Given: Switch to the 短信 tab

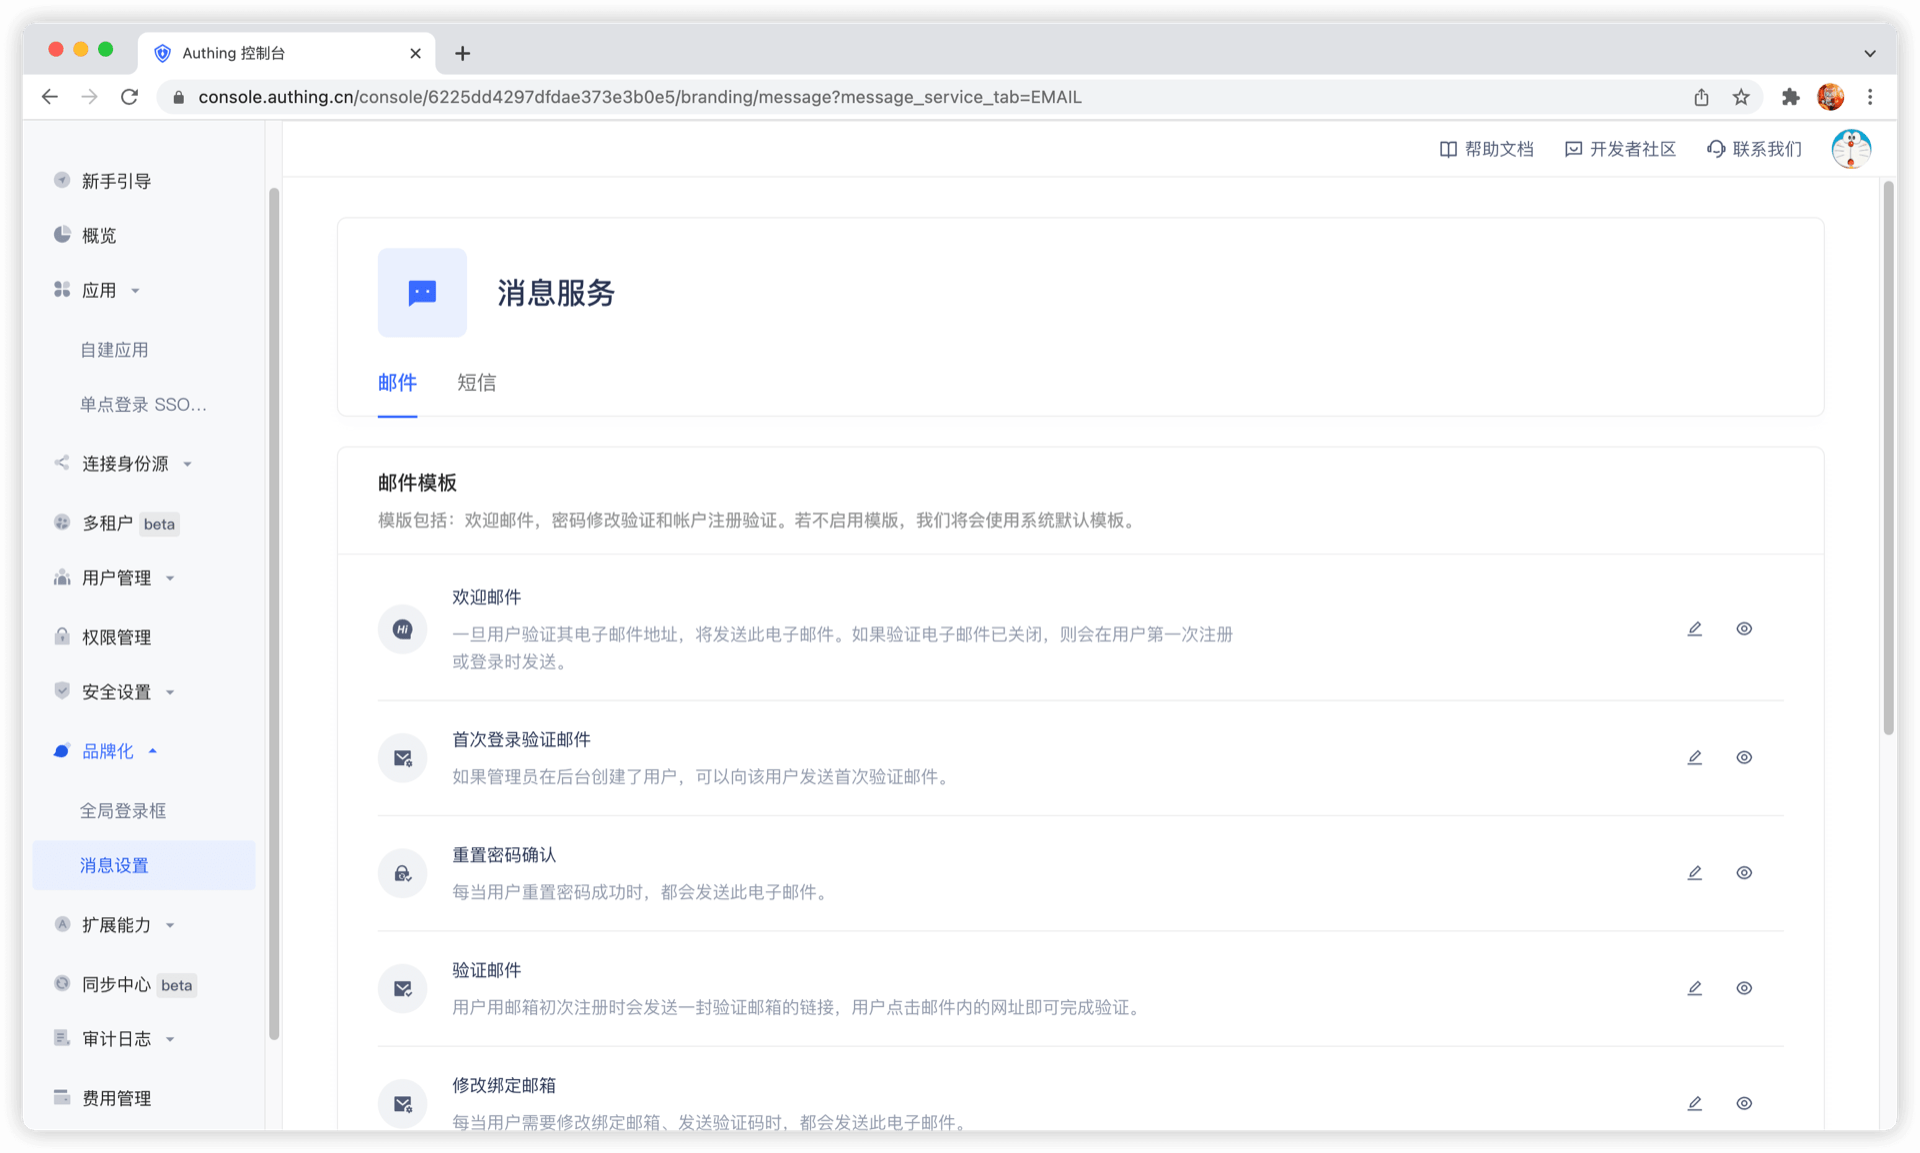Looking at the screenshot, I should [476, 383].
